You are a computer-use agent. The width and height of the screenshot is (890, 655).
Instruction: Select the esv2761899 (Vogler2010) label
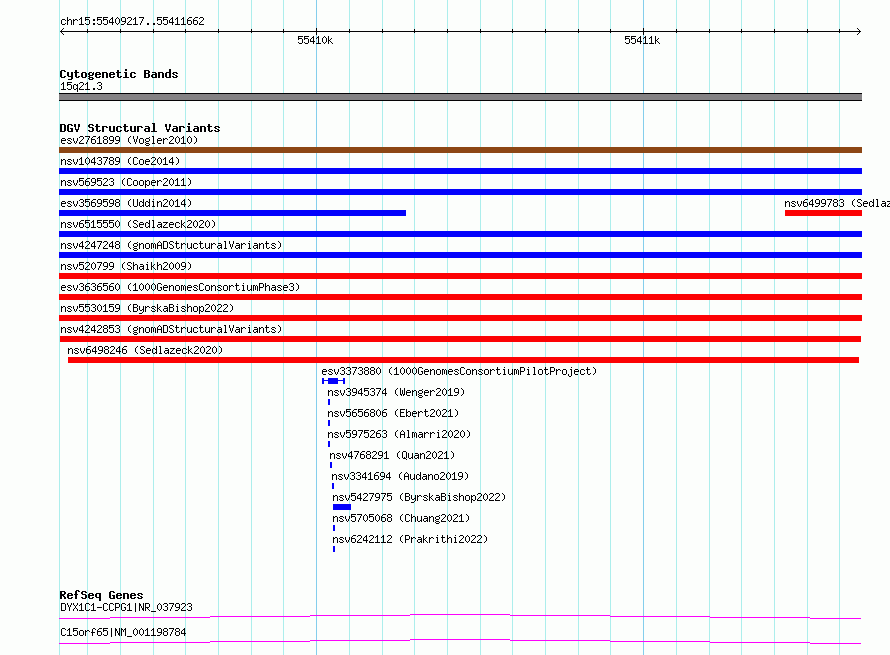[129, 140]
